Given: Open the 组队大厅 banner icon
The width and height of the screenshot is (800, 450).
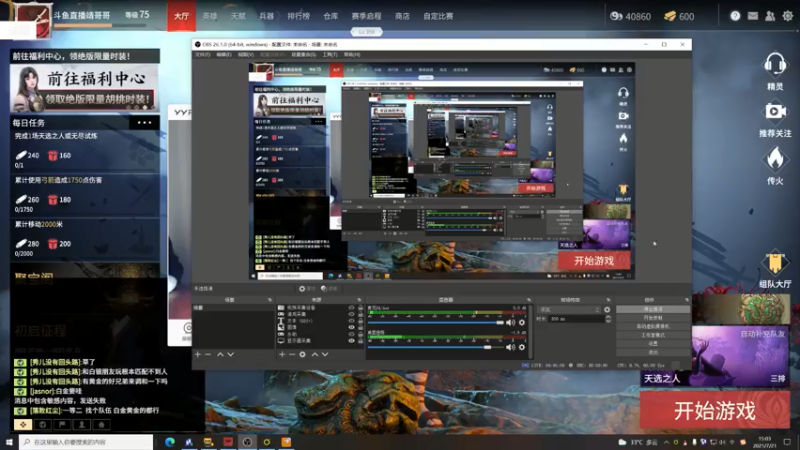Looking at the screenshot, I should tap(774, 263).
